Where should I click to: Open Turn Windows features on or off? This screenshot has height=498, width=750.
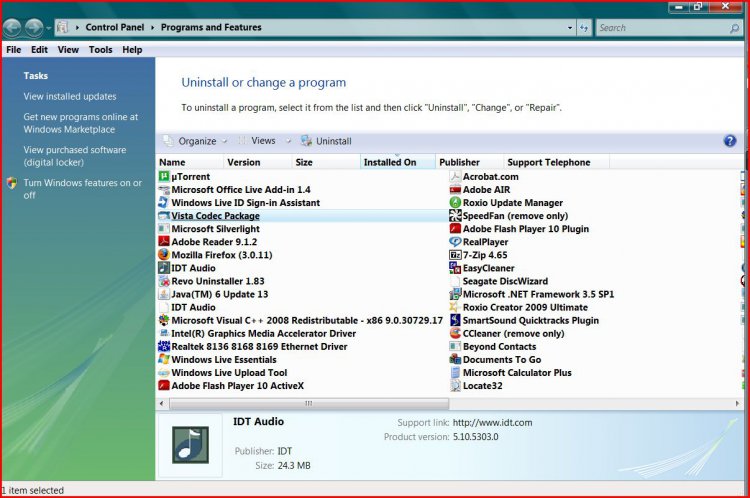83,189
